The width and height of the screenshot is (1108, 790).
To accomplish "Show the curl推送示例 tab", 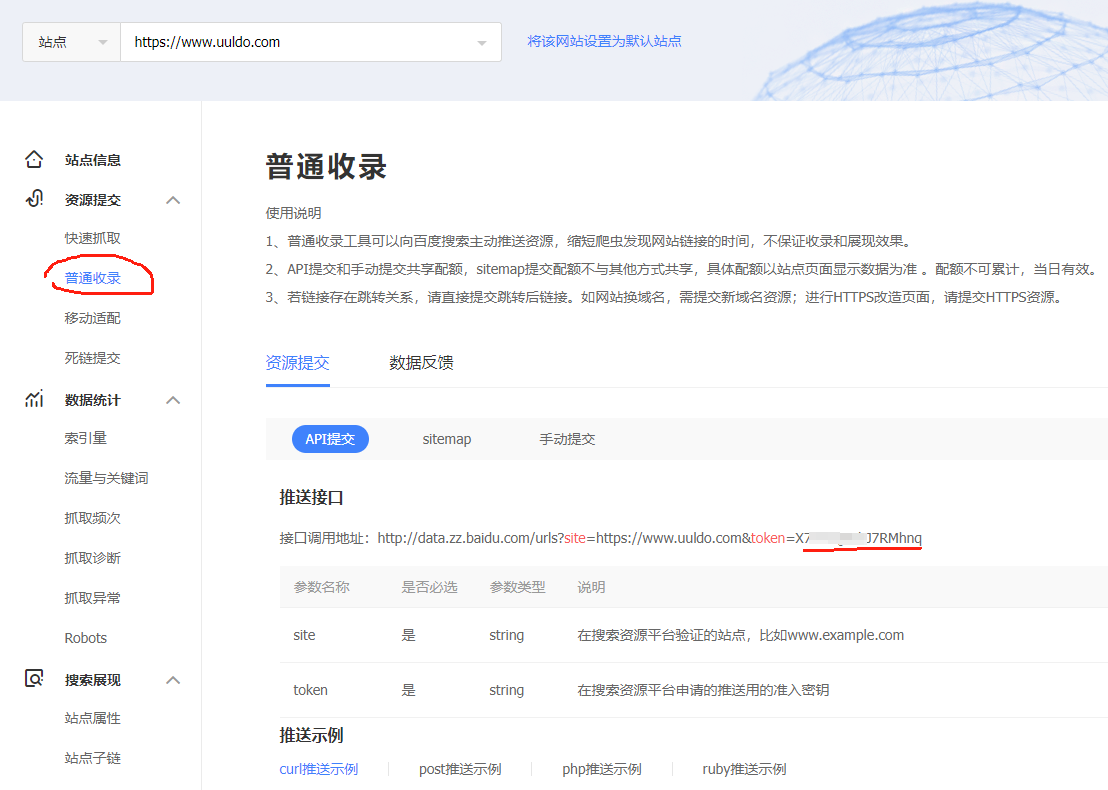I will click(319, 769).
